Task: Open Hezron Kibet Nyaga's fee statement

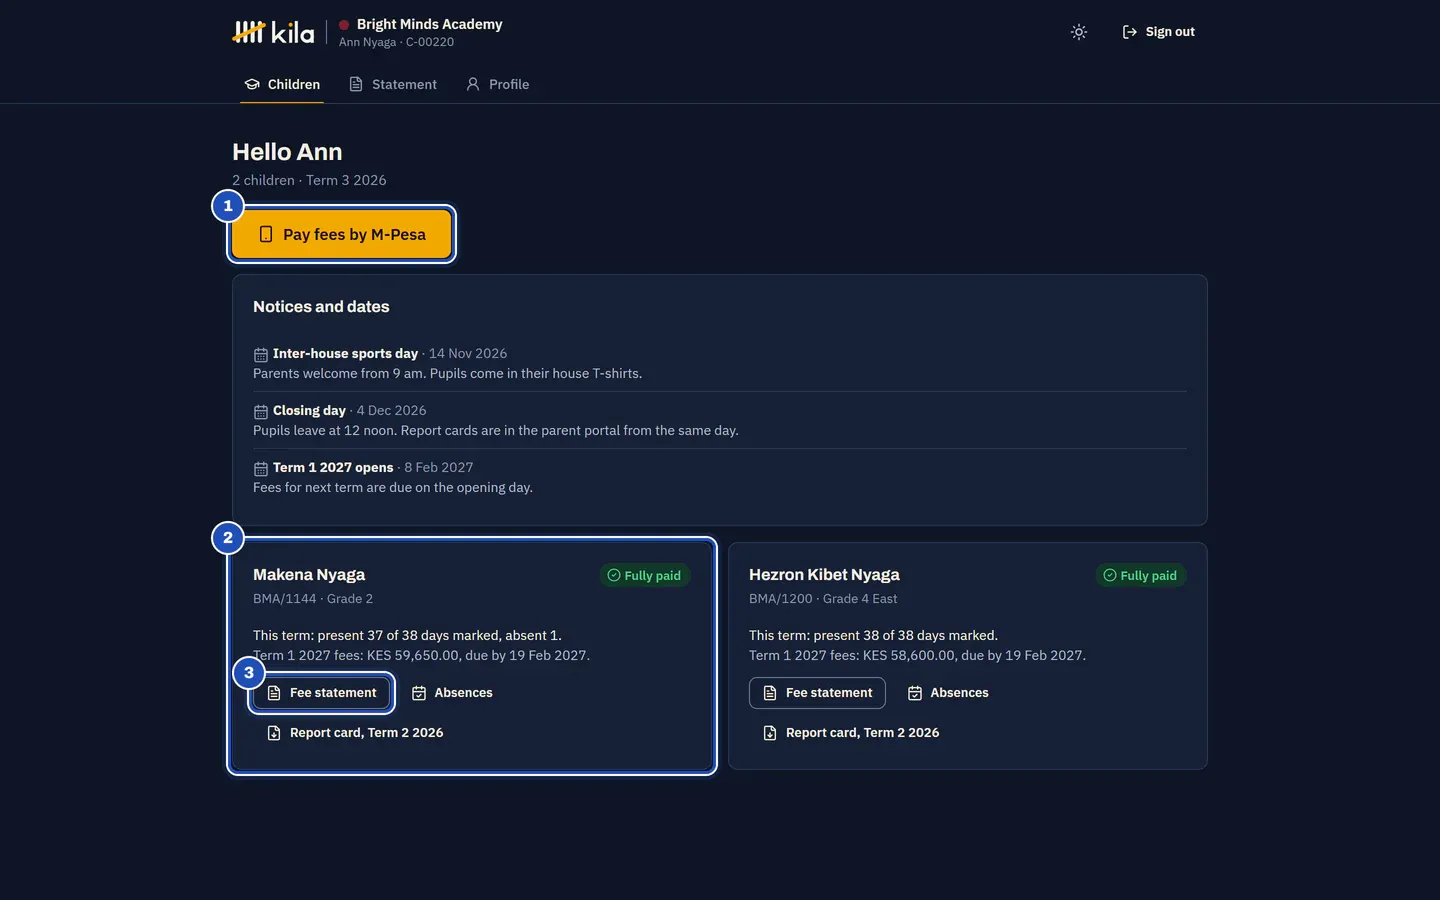Action: 818,692
